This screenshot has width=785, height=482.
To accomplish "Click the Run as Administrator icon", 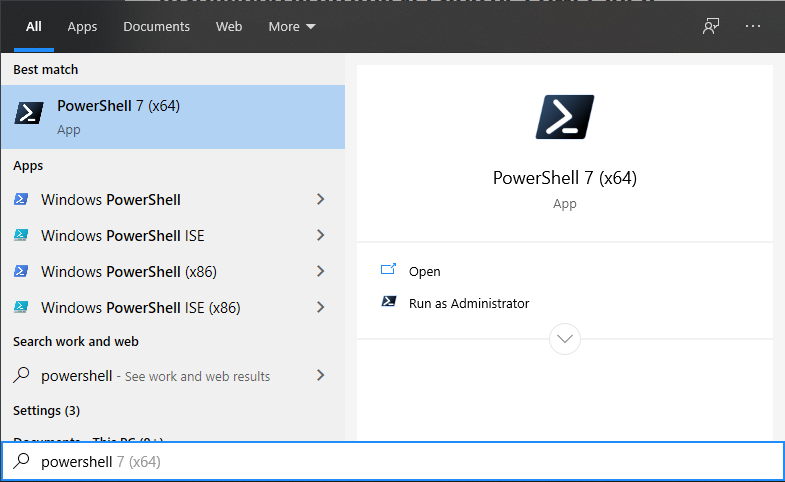I will tap(388, 301).
